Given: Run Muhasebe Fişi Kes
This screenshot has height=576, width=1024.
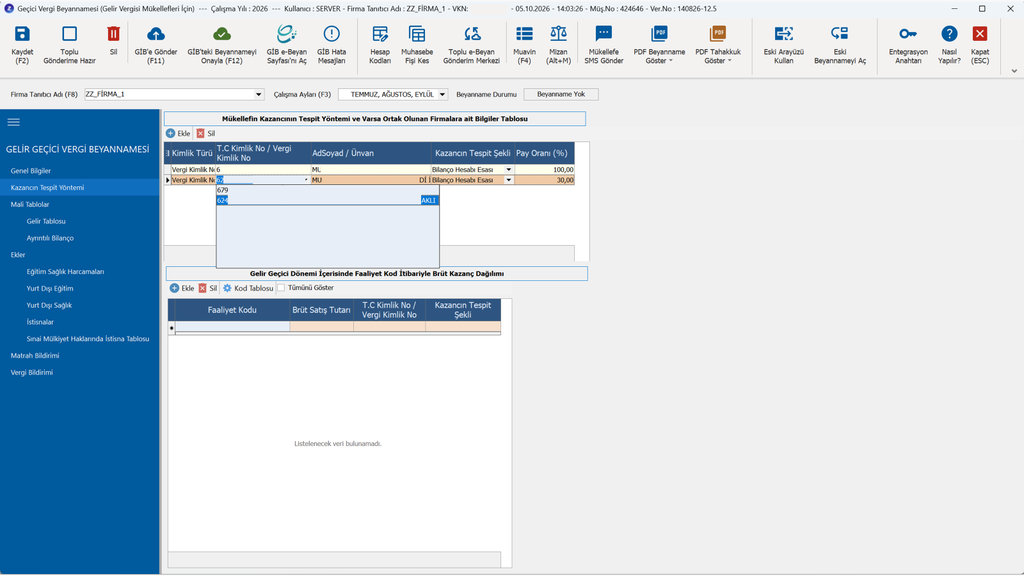Looking at the screenshot, I should point(417,45).
